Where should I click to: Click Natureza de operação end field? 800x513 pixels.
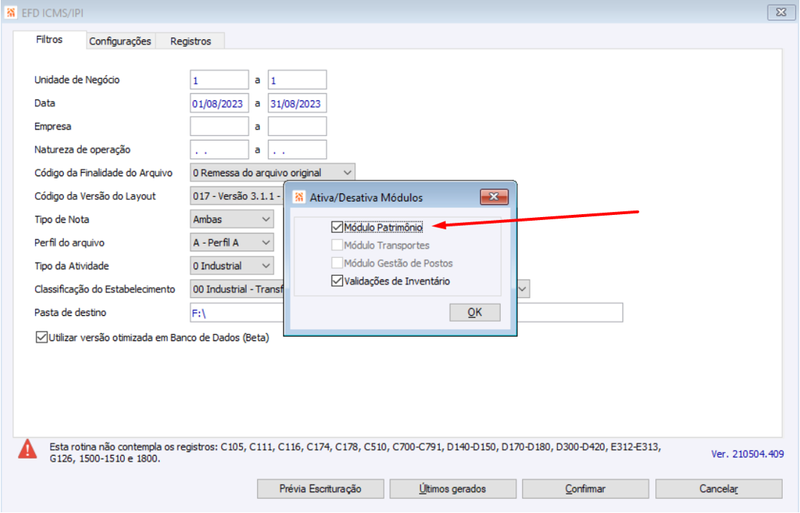[297, 150]
